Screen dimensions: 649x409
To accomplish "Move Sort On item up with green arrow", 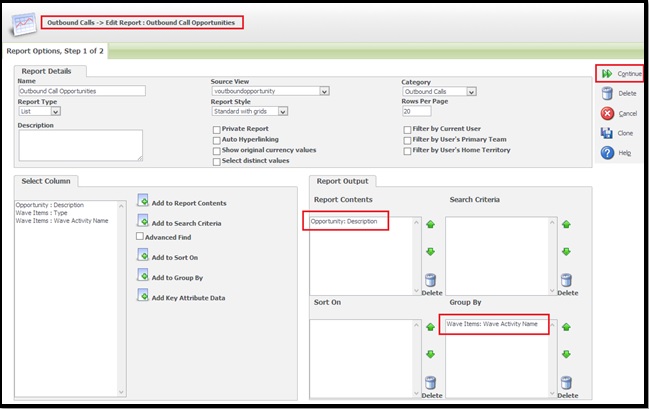I will [x=430, y=327].
